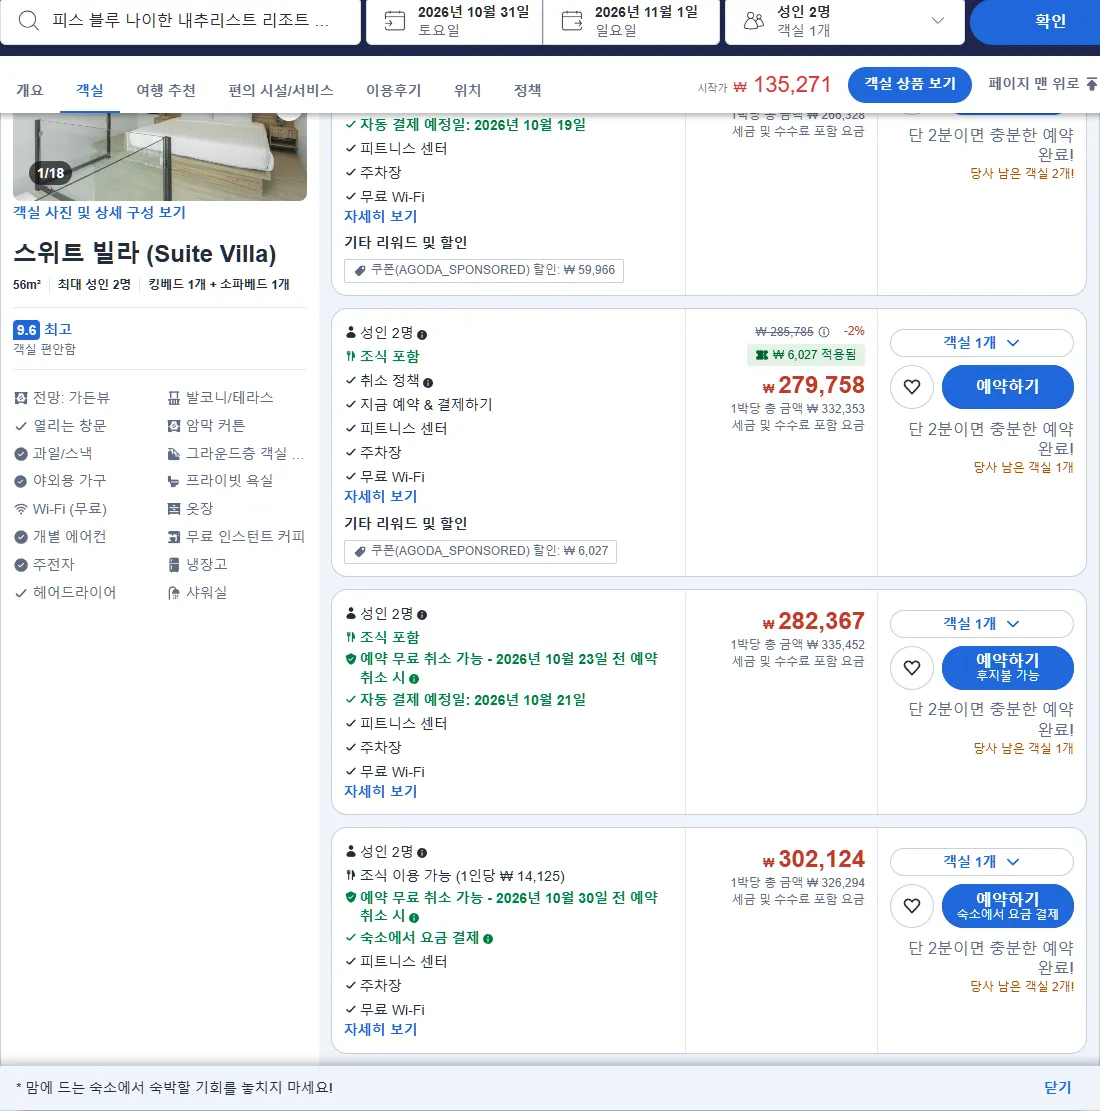Book the ₩279,758 room with 예약하기

1007,387
